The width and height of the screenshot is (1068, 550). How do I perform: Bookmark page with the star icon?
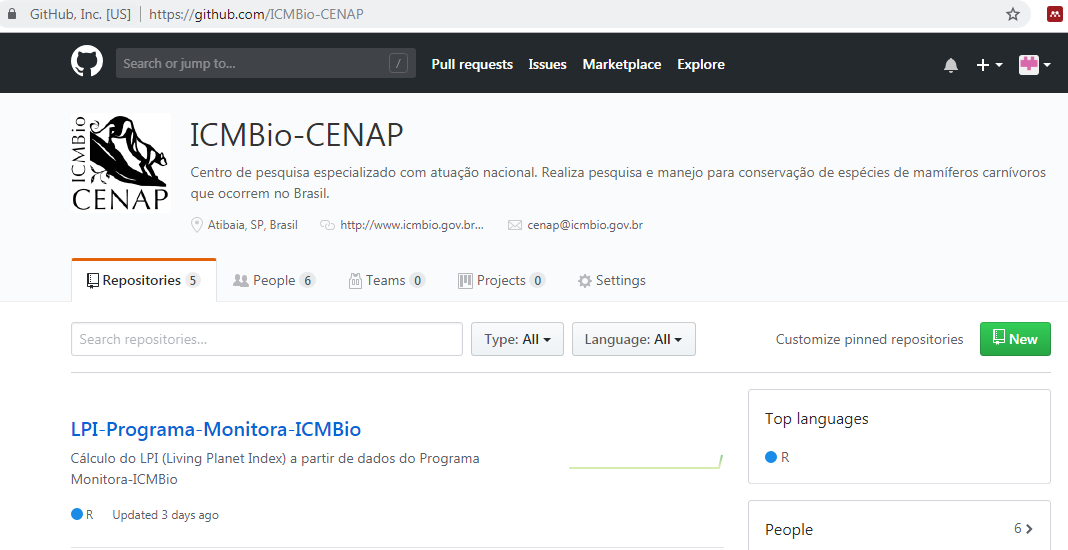(x=1013, y=14)
